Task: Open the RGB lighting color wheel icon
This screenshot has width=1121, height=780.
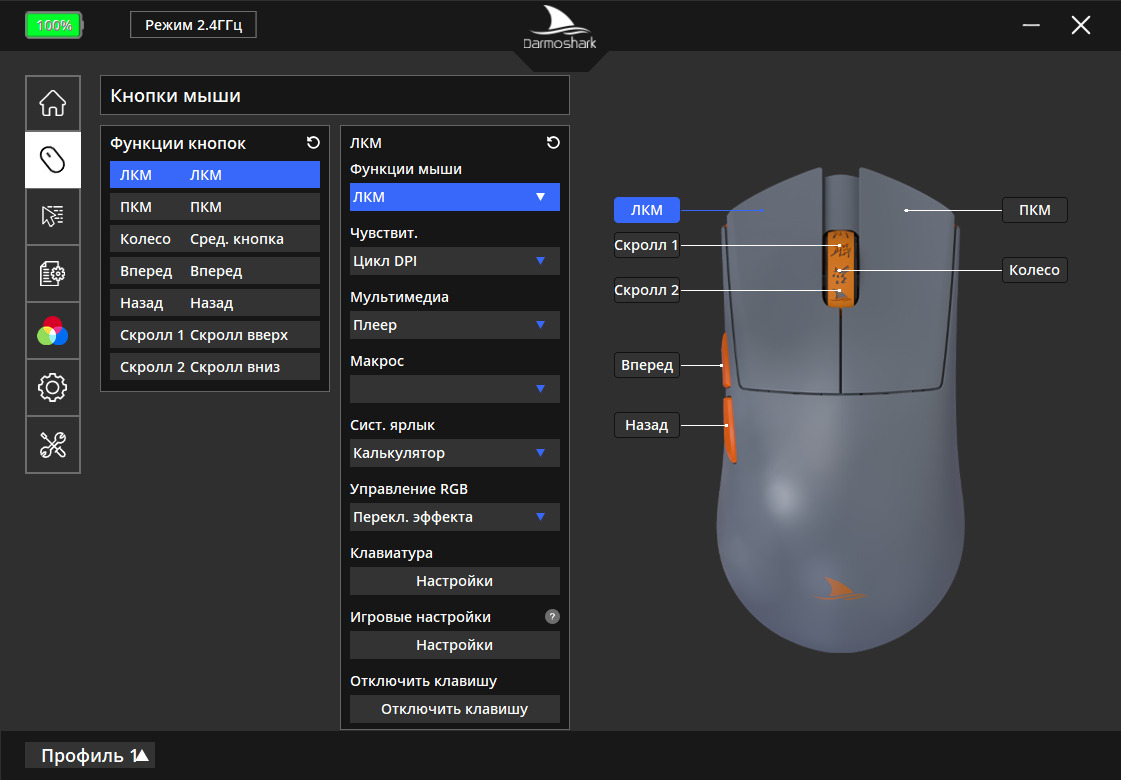Action: (x=53, y=330)
